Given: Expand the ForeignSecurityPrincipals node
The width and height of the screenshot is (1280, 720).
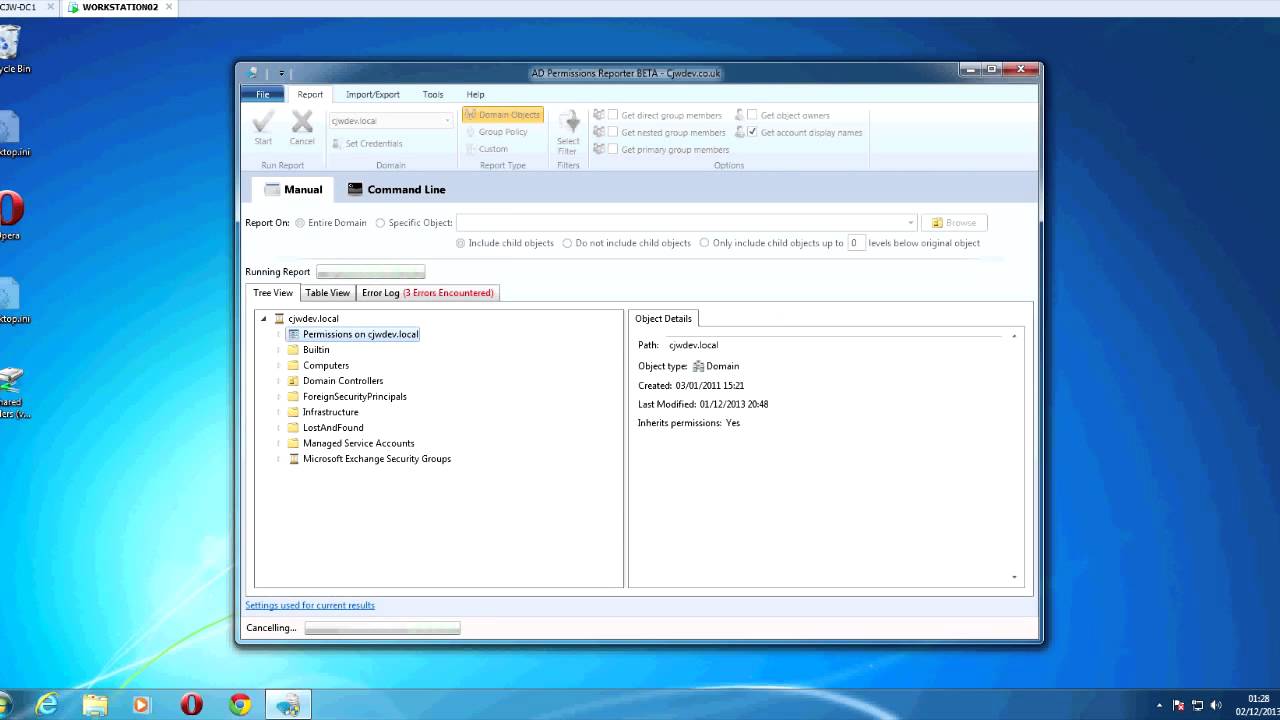Looking at the screenshot, I should (279, 397).
